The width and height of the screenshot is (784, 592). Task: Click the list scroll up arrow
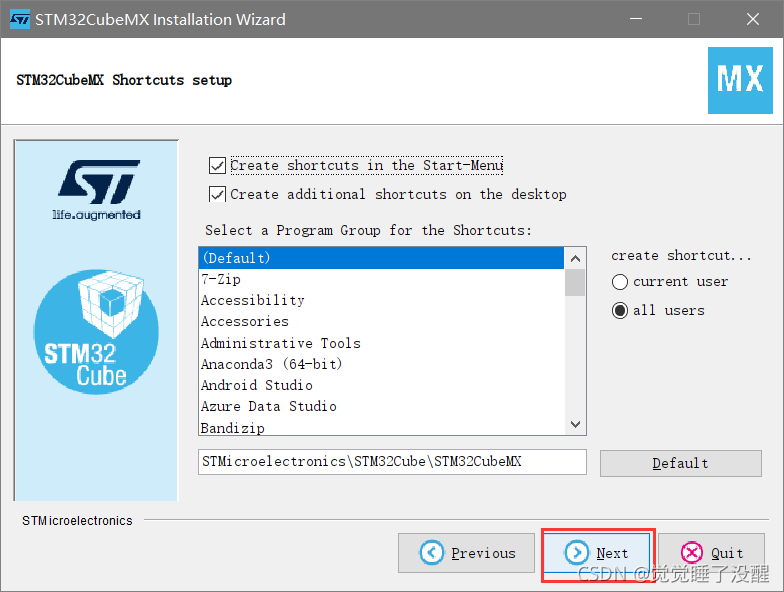tap(575, 258)
